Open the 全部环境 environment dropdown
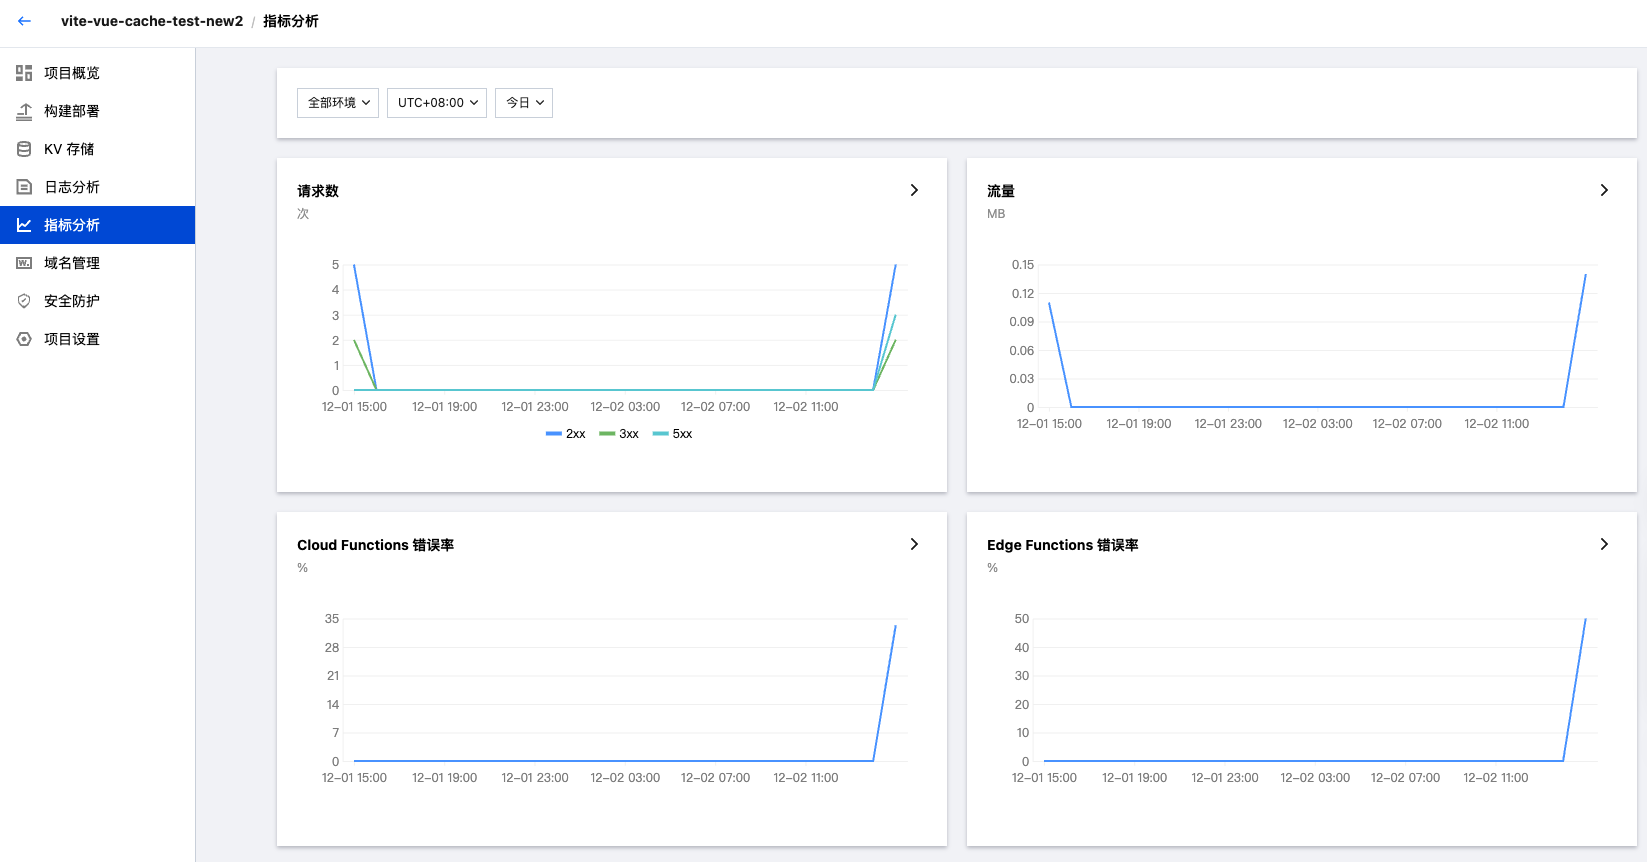 pyautogui.click(x=338, y=103)
